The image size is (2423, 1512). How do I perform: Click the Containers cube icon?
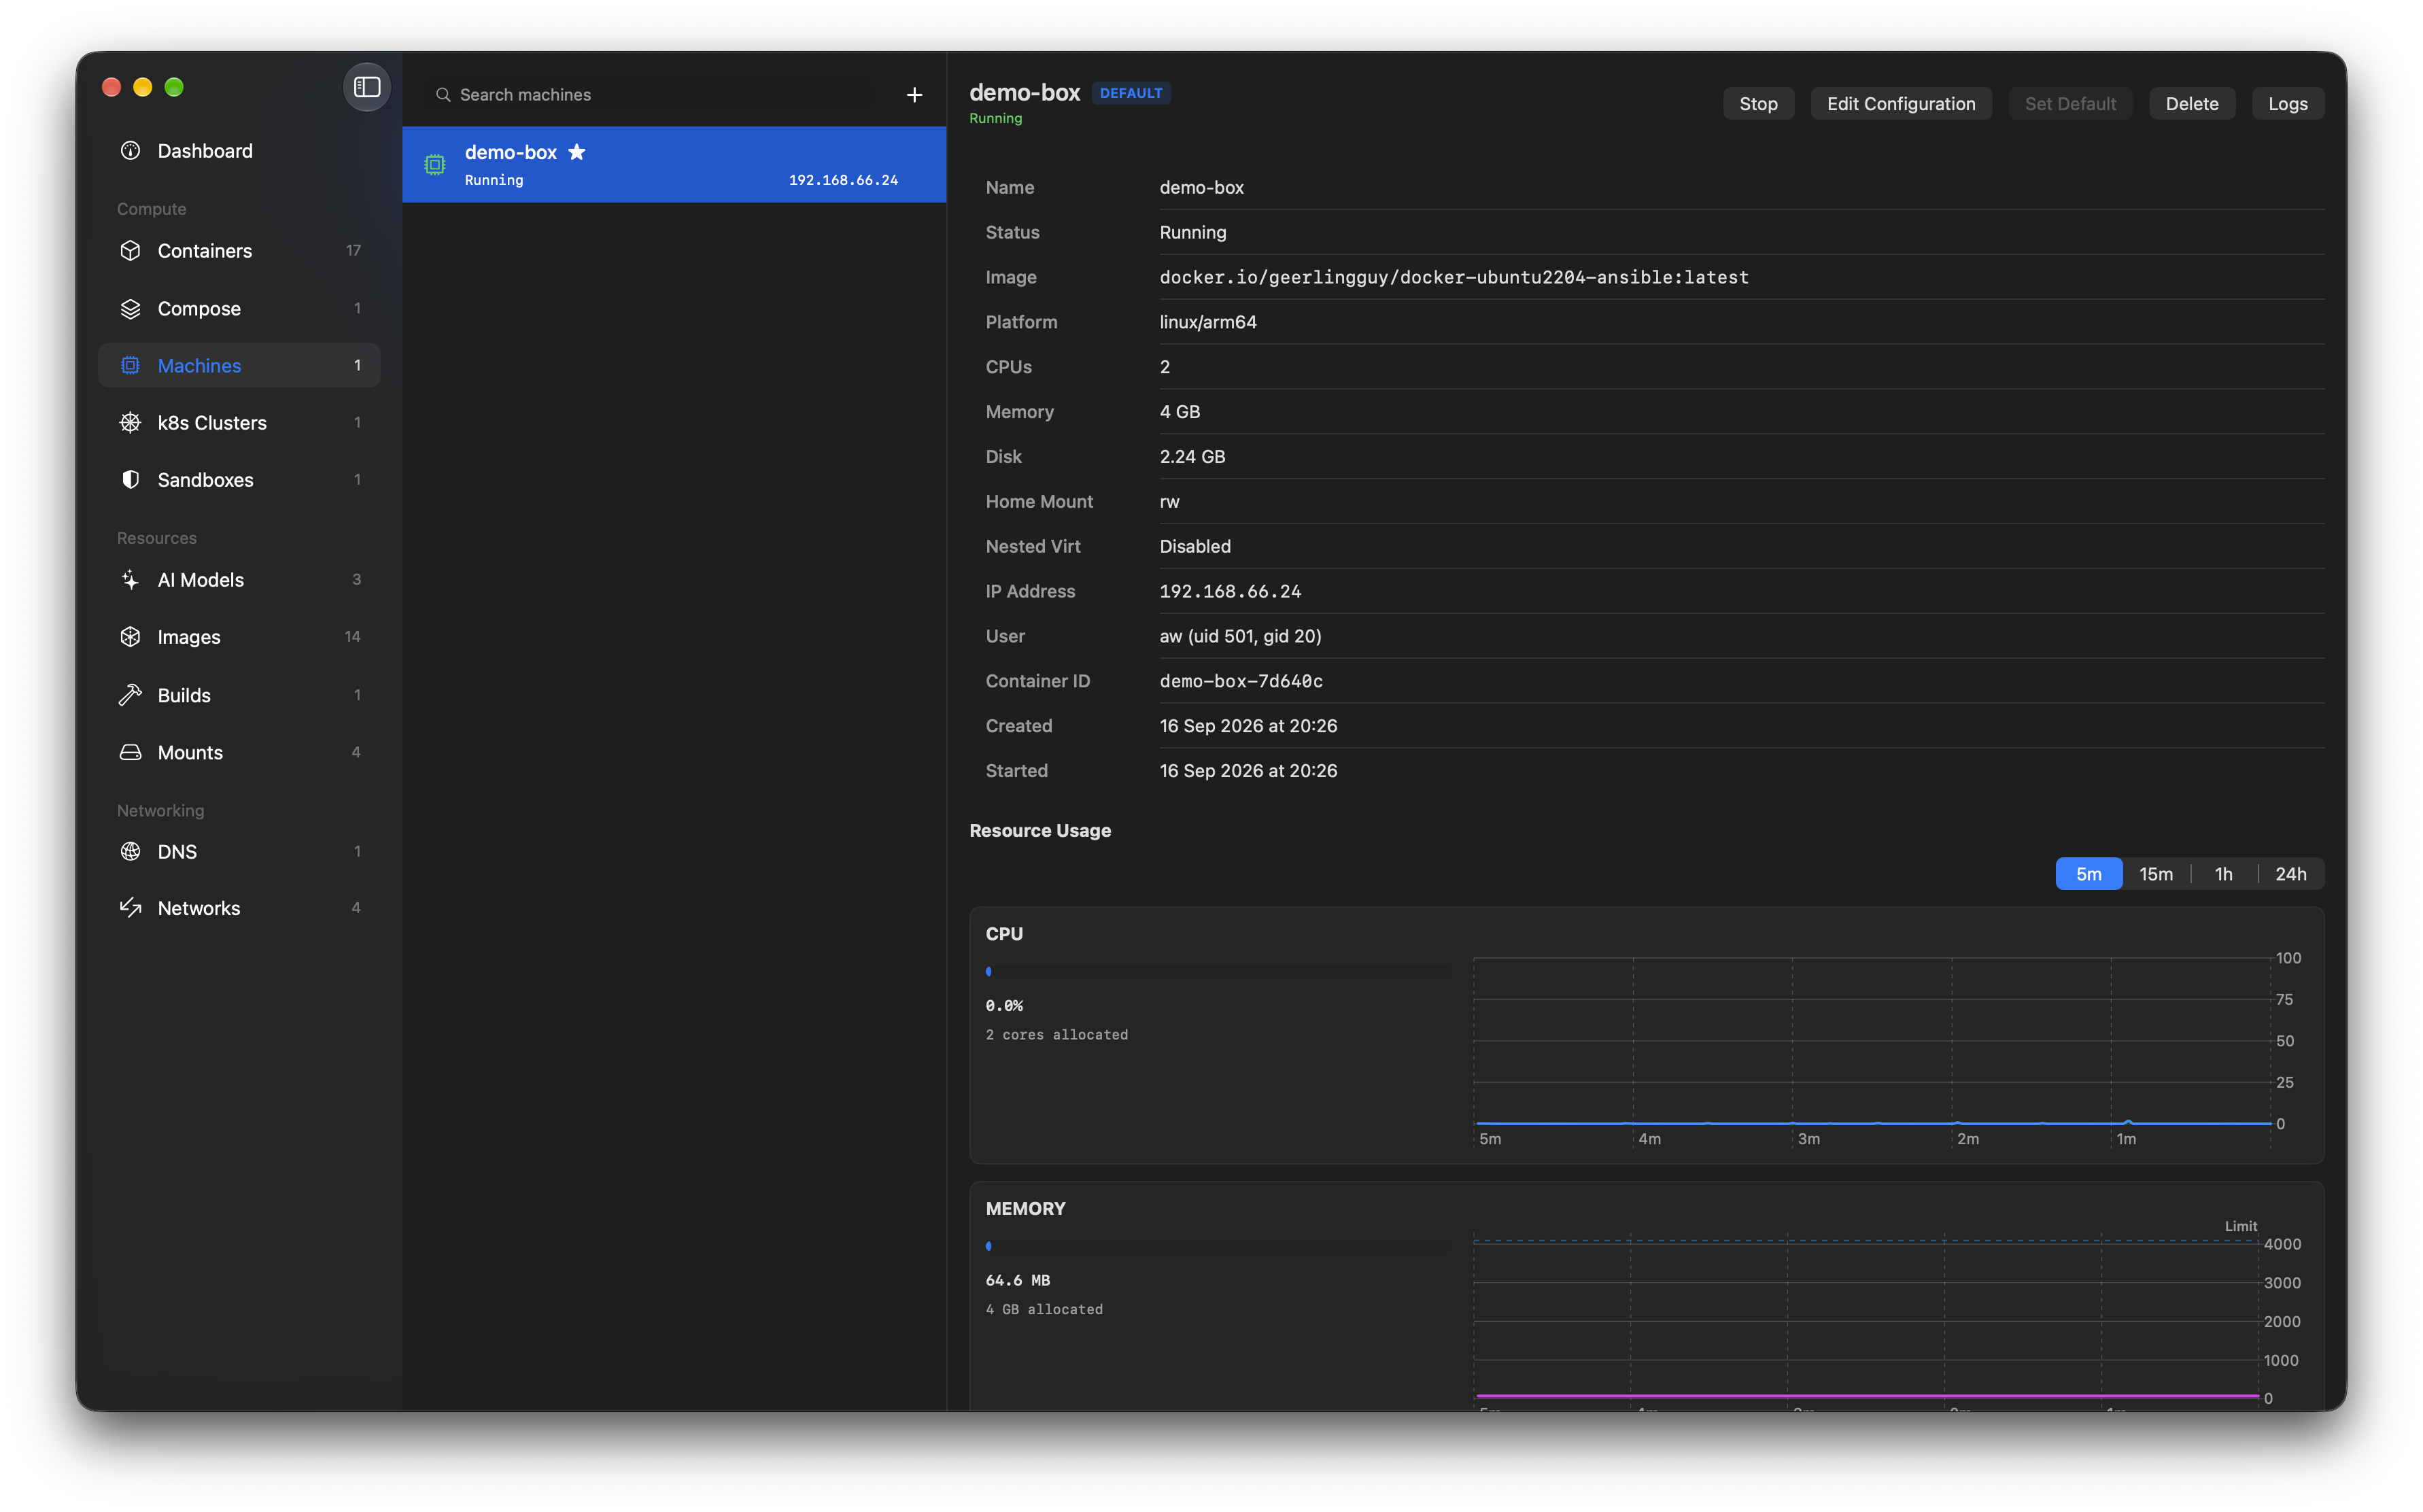coord(130,251)
